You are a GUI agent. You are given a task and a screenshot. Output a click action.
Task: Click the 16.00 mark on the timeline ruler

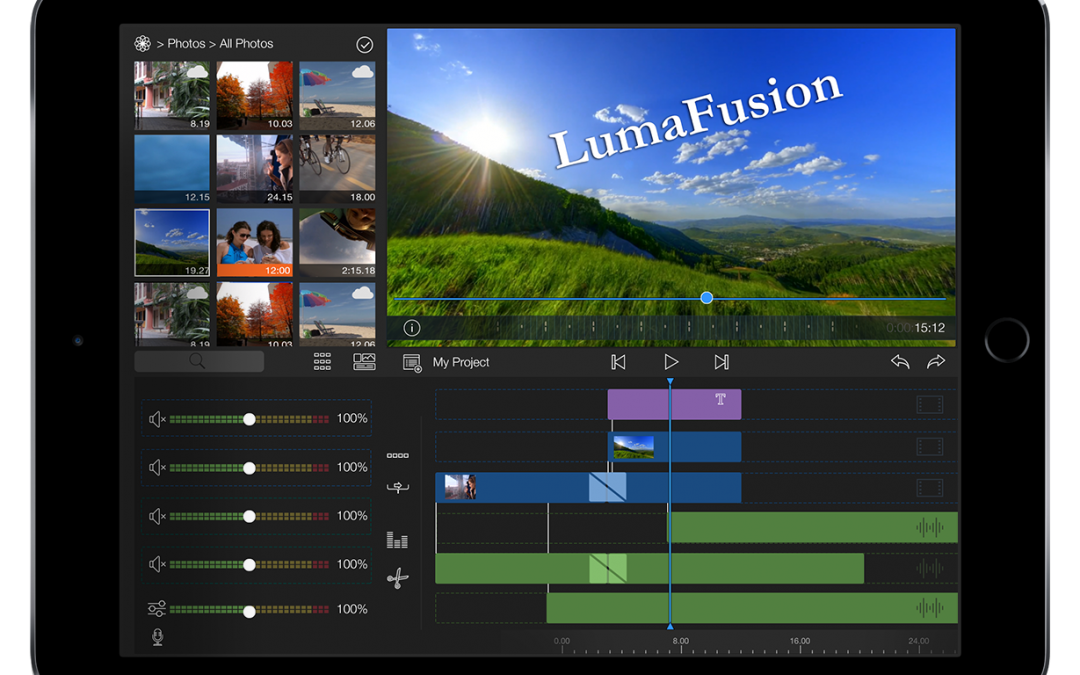pos(800,641)
